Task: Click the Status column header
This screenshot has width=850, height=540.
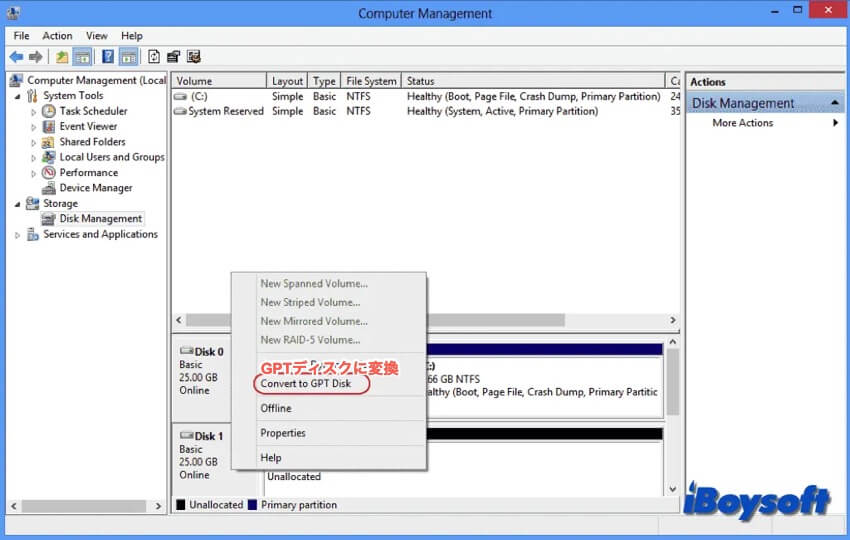Action: tap(420, 81)
